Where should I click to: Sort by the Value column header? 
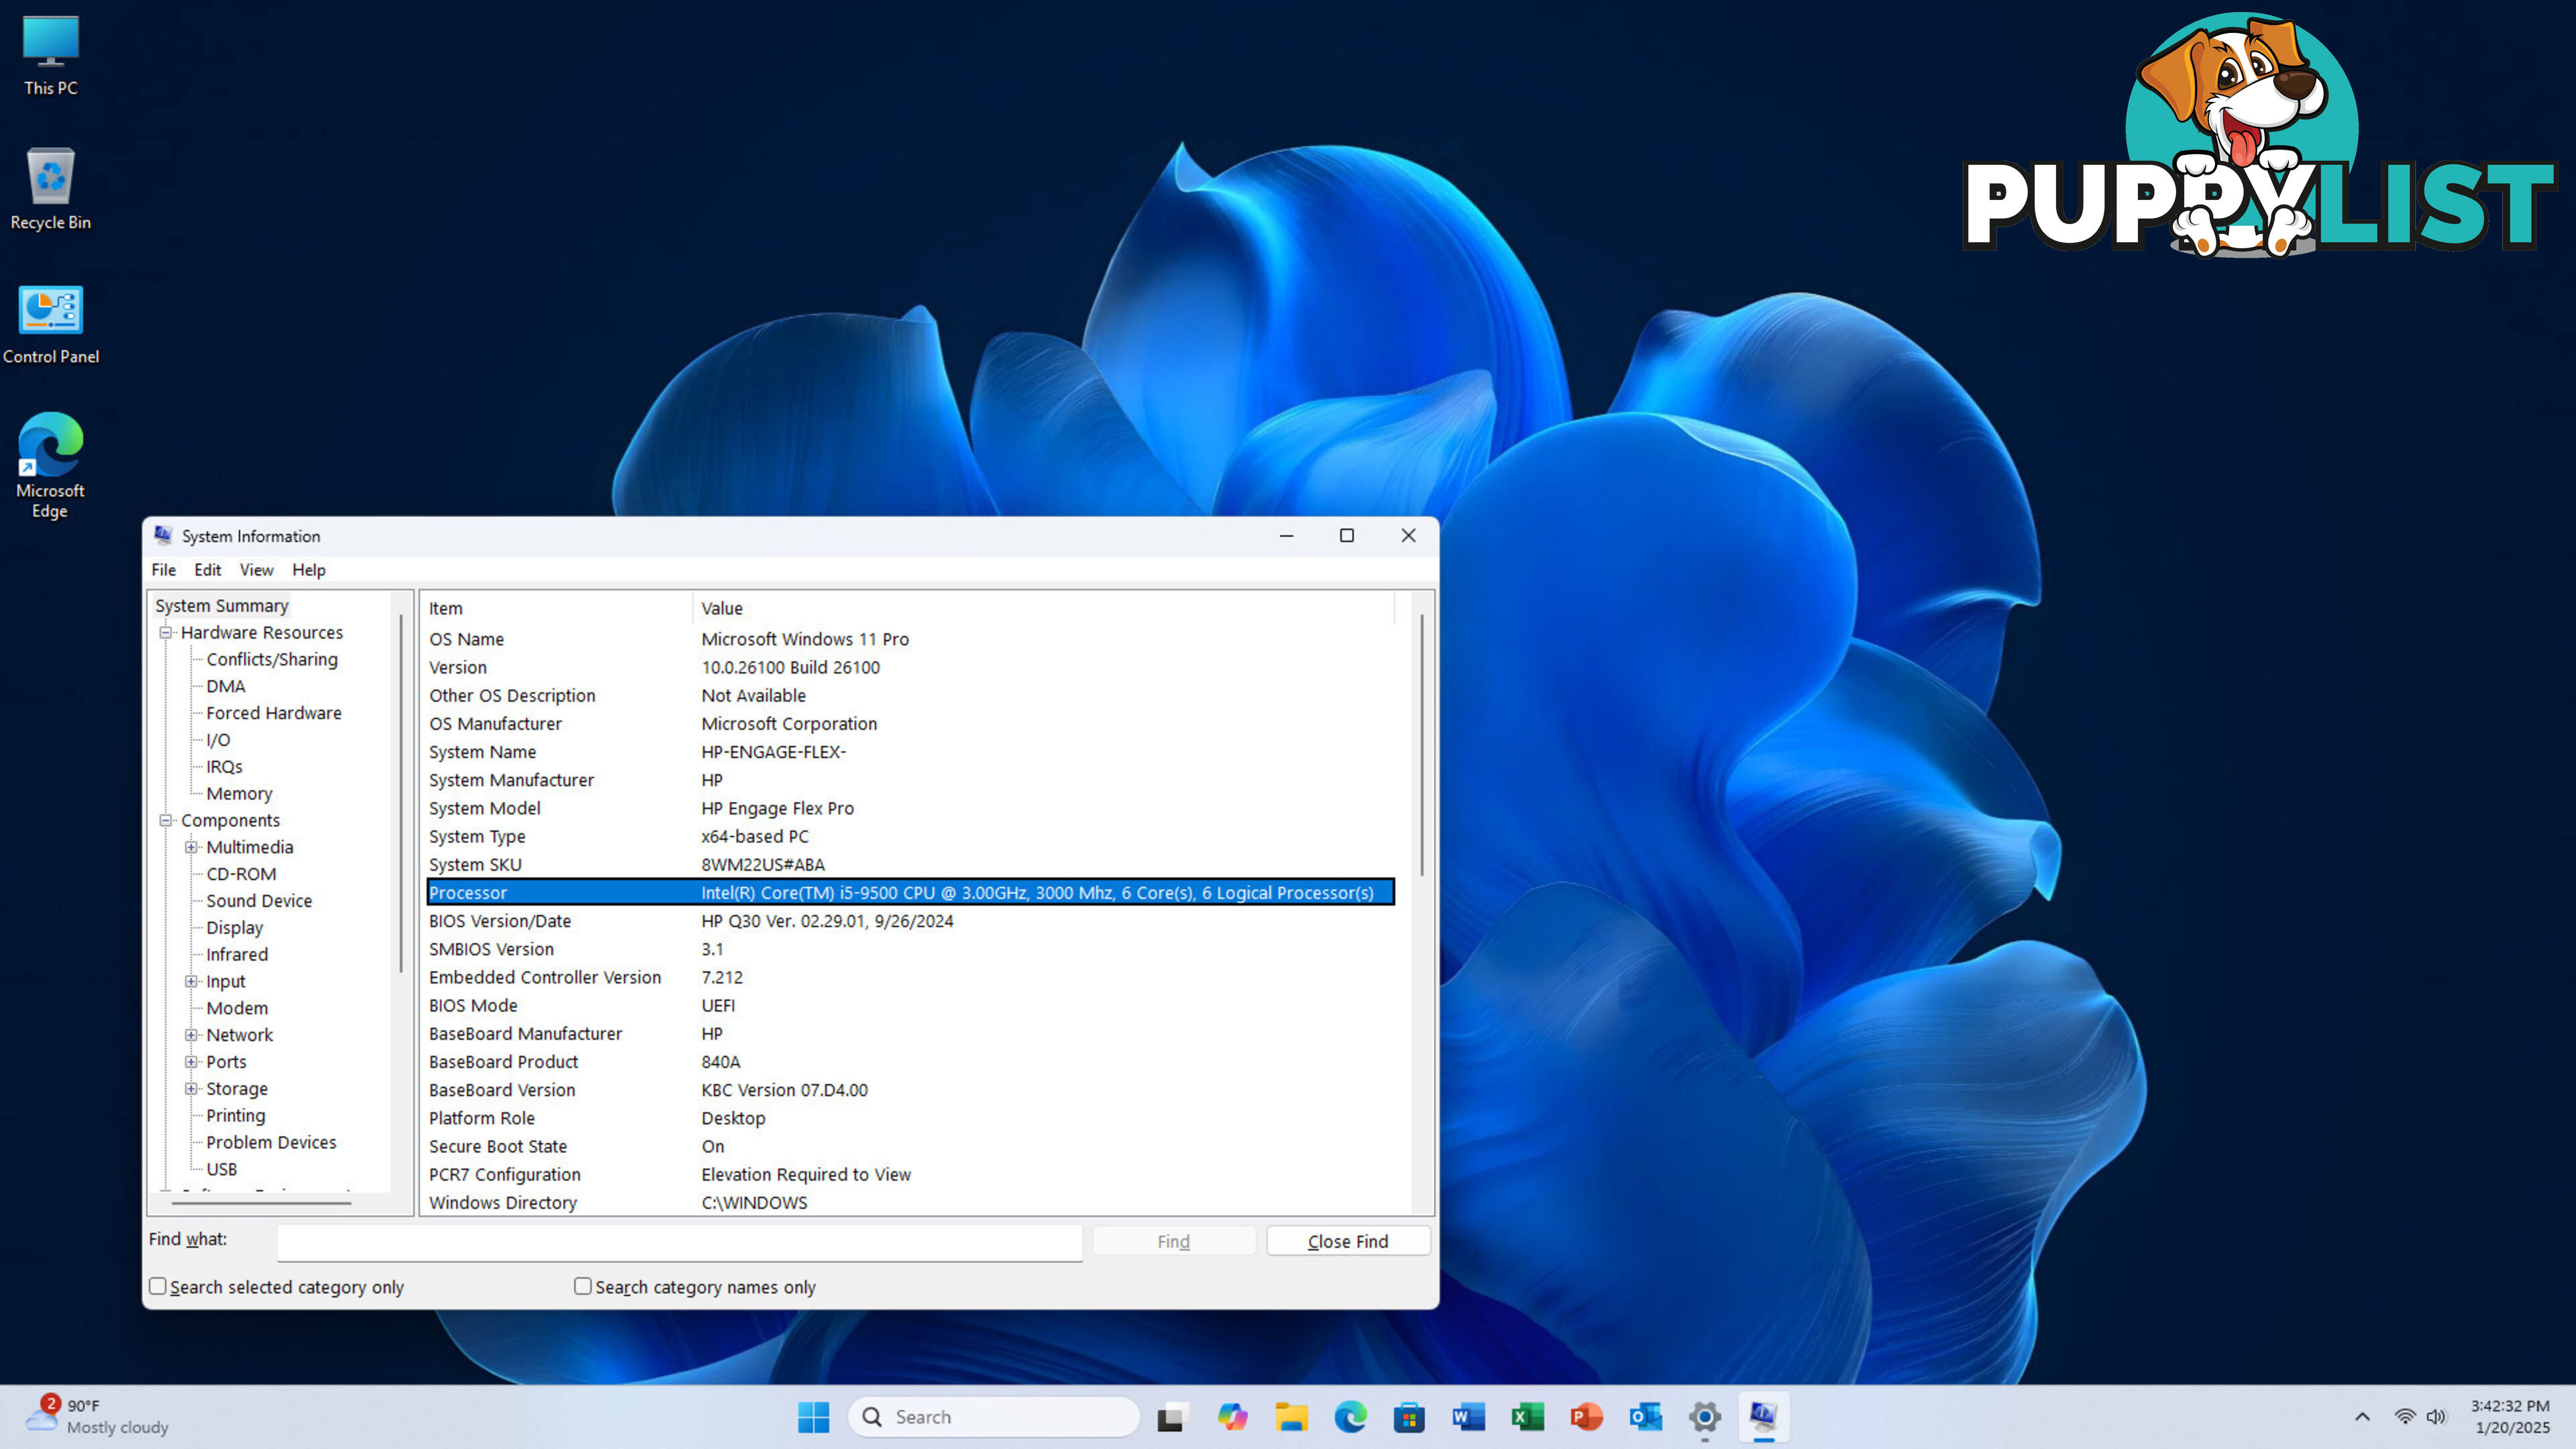[x=1043, y=608]
